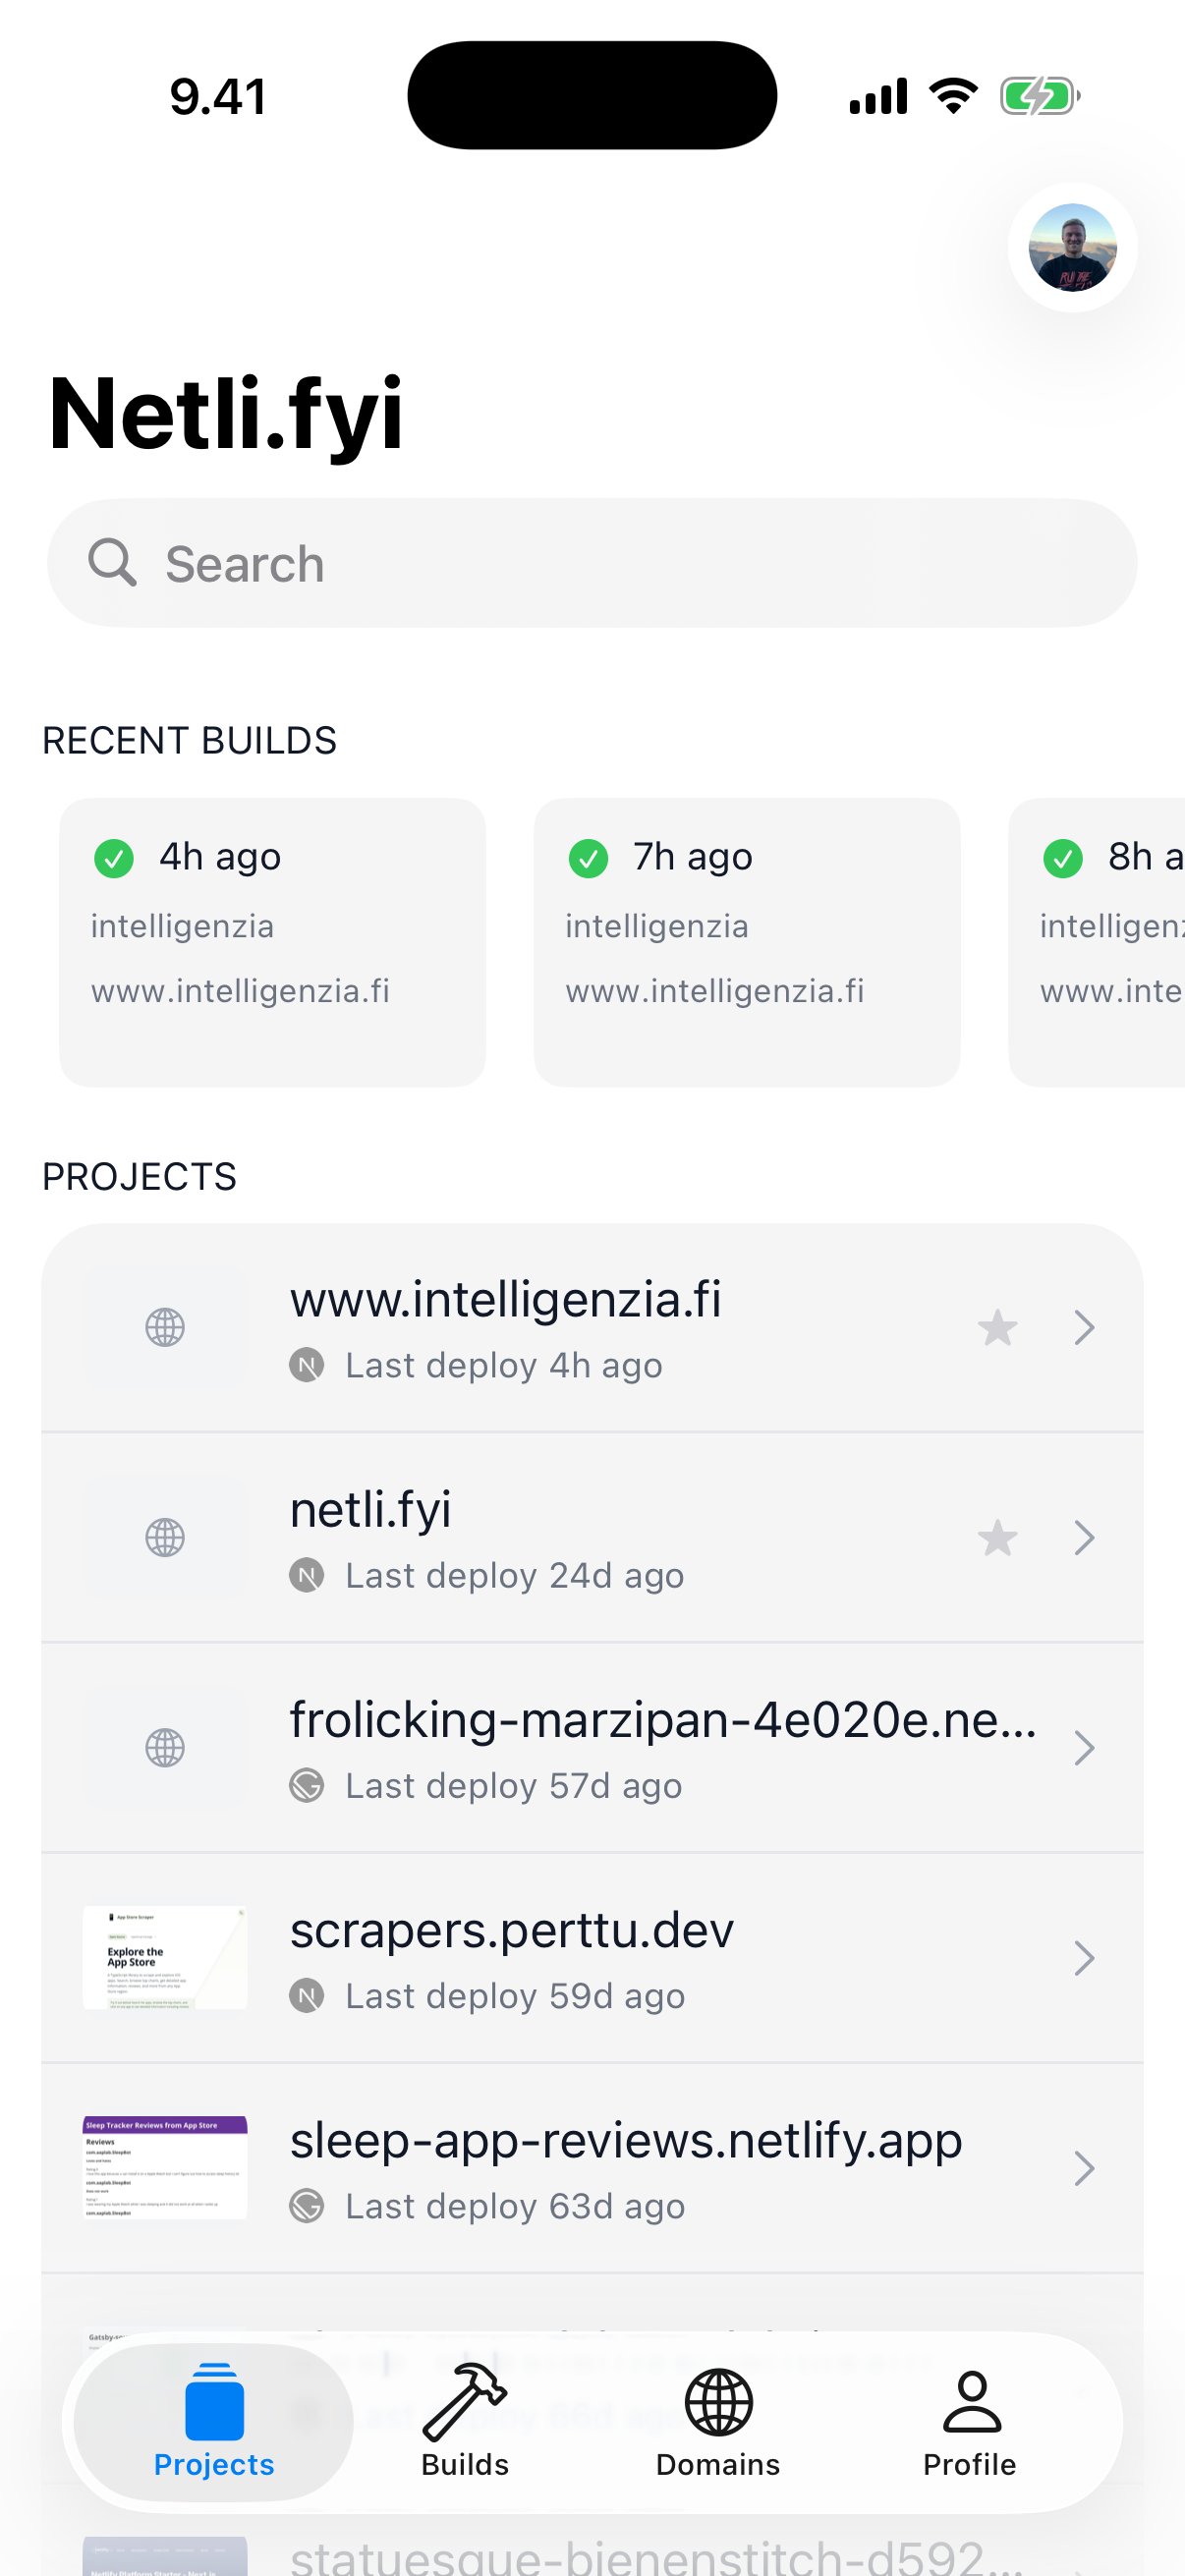Tap the search magnifier icon
The image size is (1185, 2576).
pos(113,562)
